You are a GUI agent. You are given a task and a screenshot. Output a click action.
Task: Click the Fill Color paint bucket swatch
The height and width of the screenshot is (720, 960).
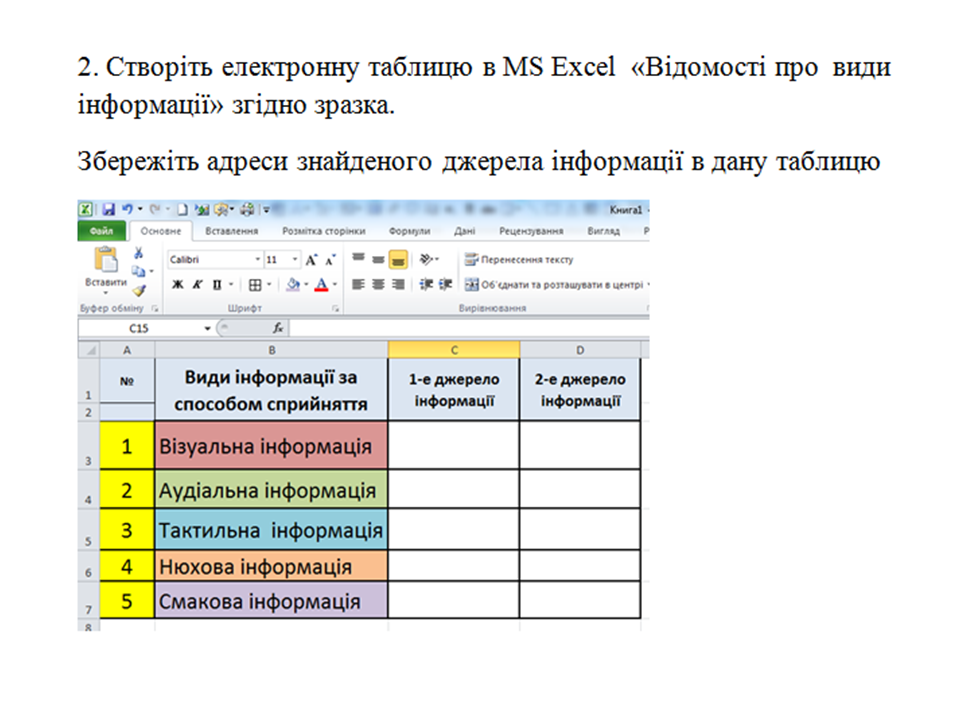[293, 285]
